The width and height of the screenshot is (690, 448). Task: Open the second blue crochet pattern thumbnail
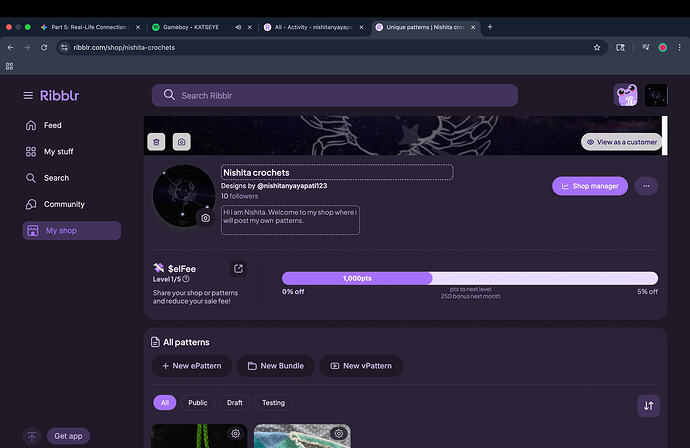click(x=302, y=436)
